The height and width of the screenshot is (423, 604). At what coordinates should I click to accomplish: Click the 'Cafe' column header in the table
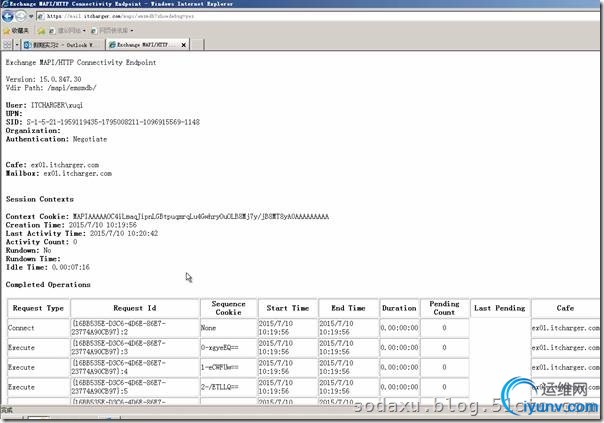coord(565,308)
